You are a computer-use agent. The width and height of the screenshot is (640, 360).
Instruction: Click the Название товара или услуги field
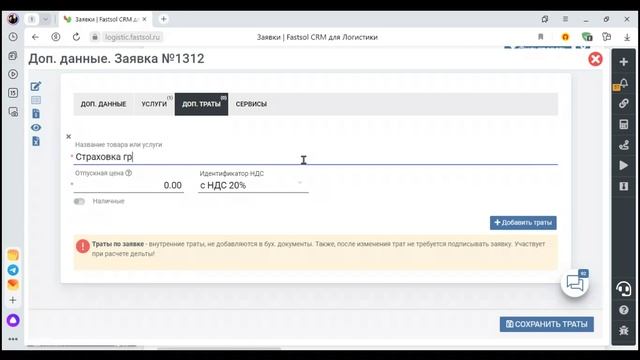[x=316, y=157]
